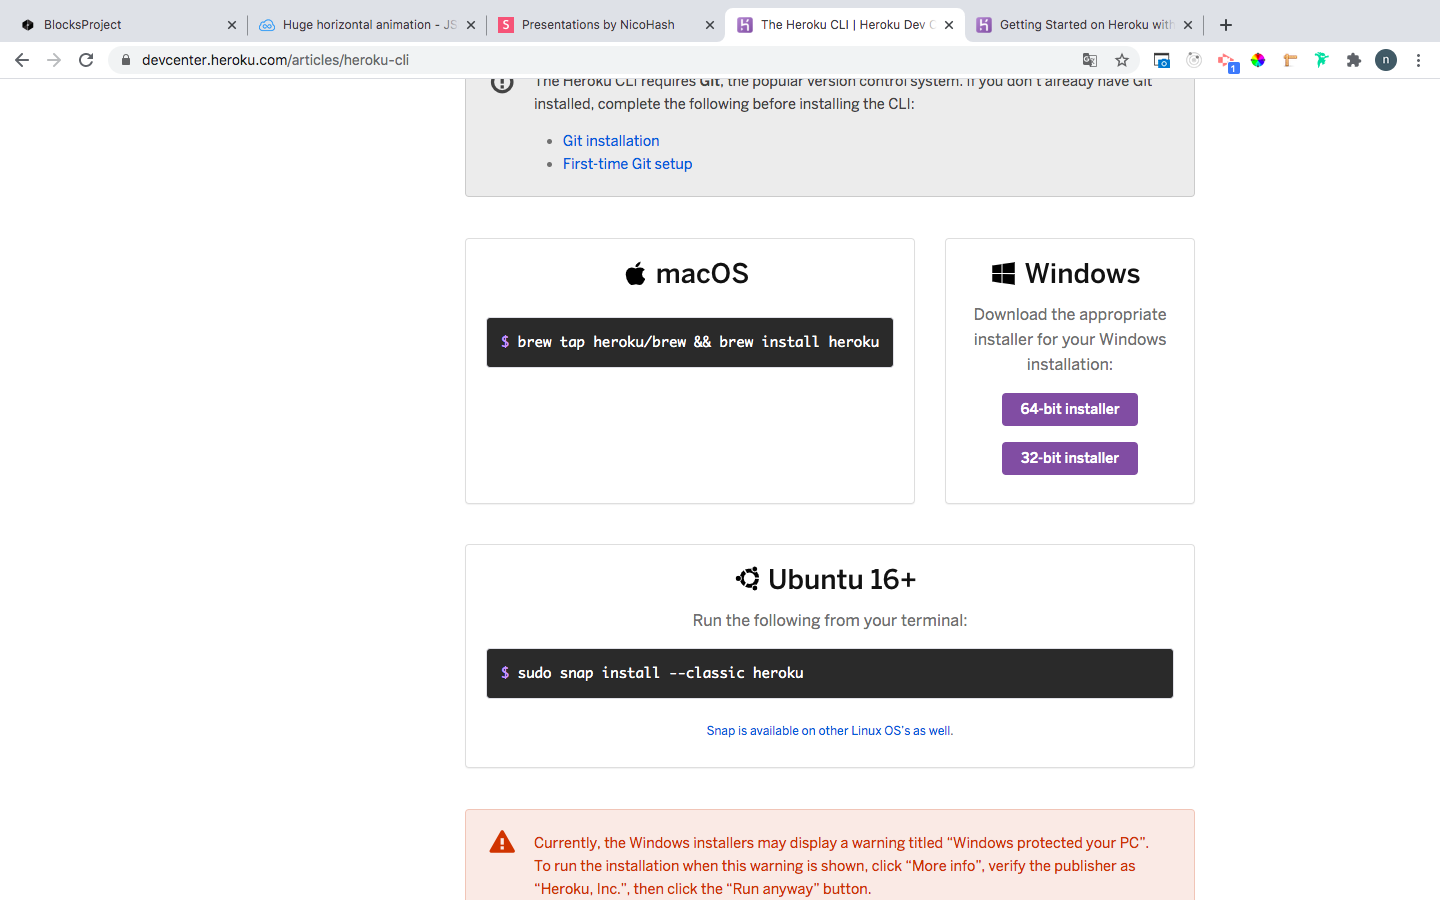Viewport: 1440px width, 900px height.
Task: Open a new tab with plus button
Action: (x=1226, y=25)
